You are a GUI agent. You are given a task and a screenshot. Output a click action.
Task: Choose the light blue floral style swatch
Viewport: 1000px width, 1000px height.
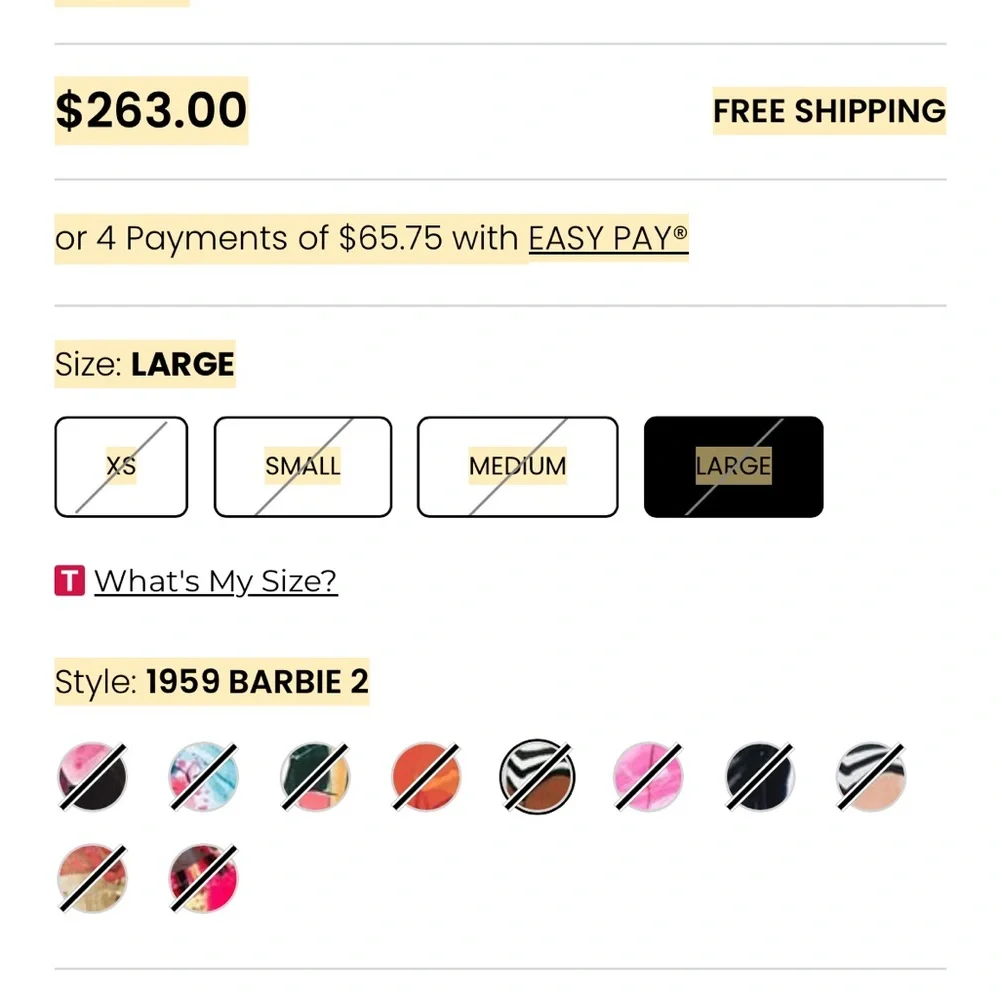(204, 777)
